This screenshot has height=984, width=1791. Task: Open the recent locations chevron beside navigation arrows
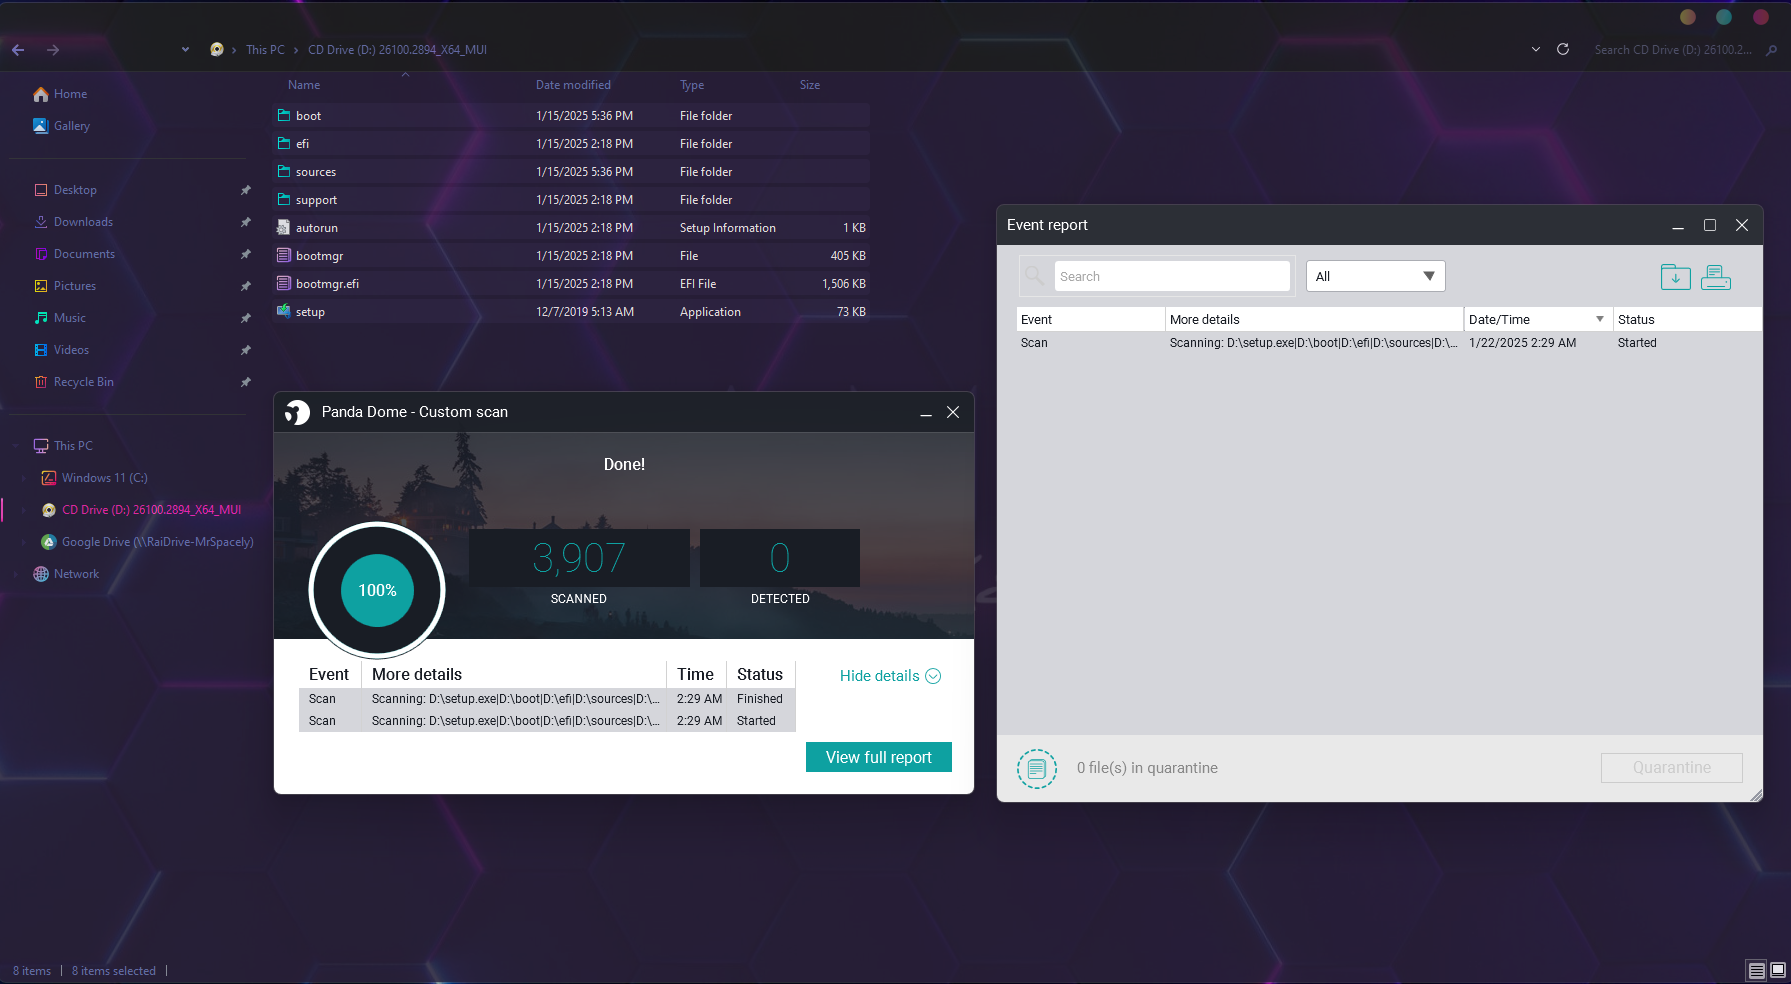point(185,50)
